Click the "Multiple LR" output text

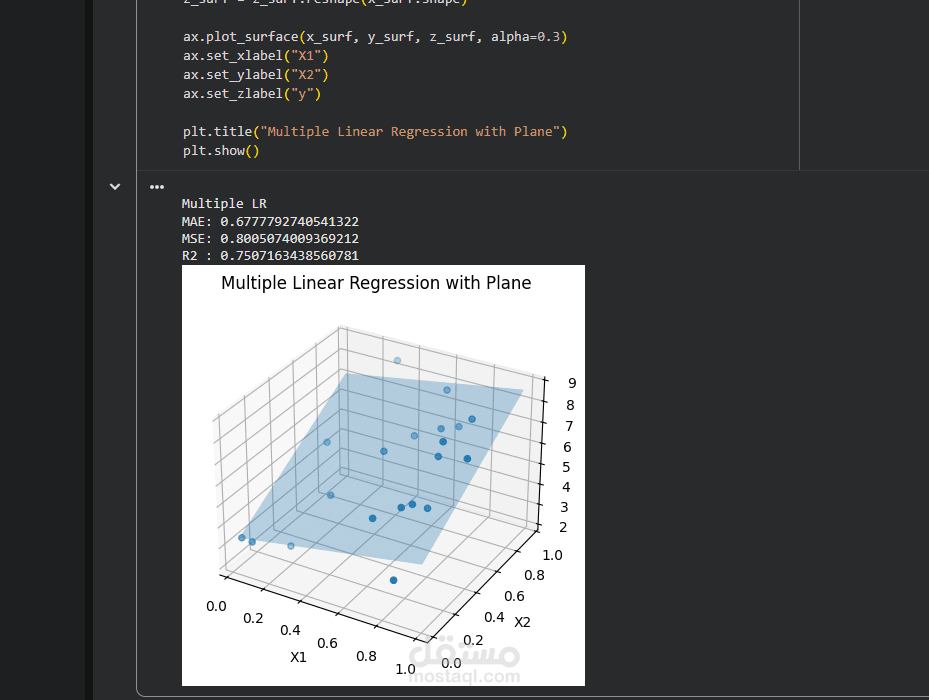[x=224, y=204]
